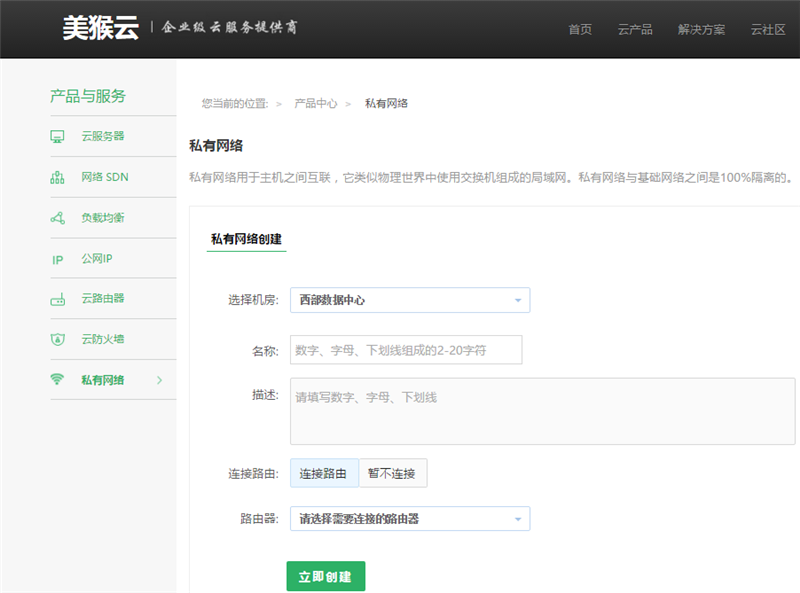Choose the 连接路由 option button

coord(324,473)
